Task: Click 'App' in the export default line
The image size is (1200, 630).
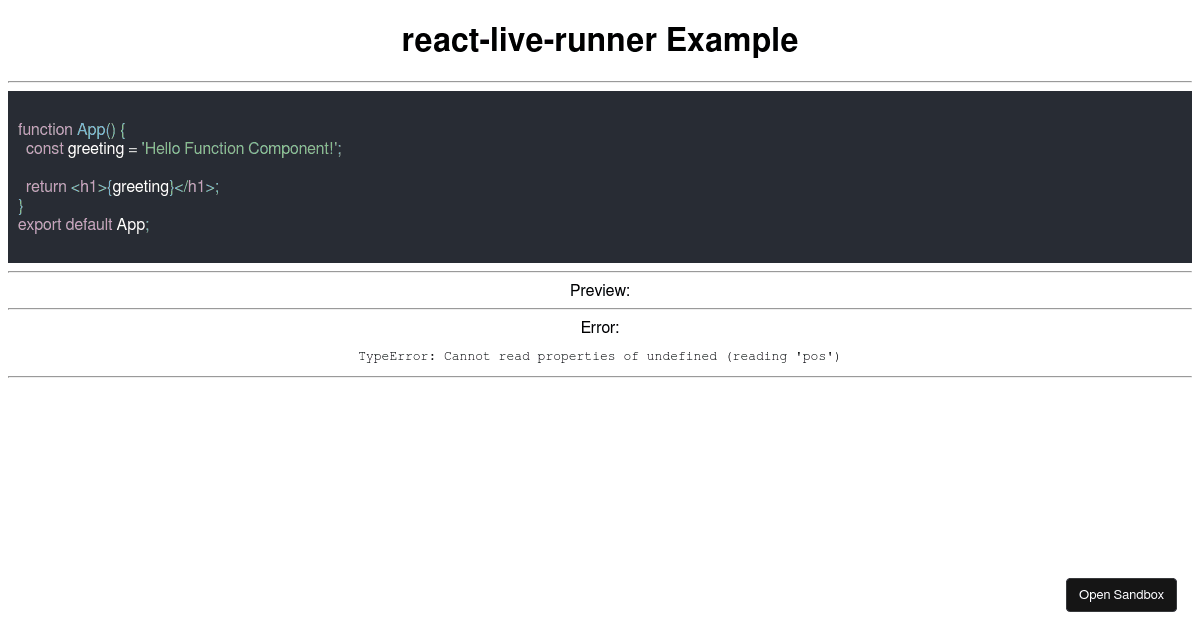Action: [x=130, y=225]
